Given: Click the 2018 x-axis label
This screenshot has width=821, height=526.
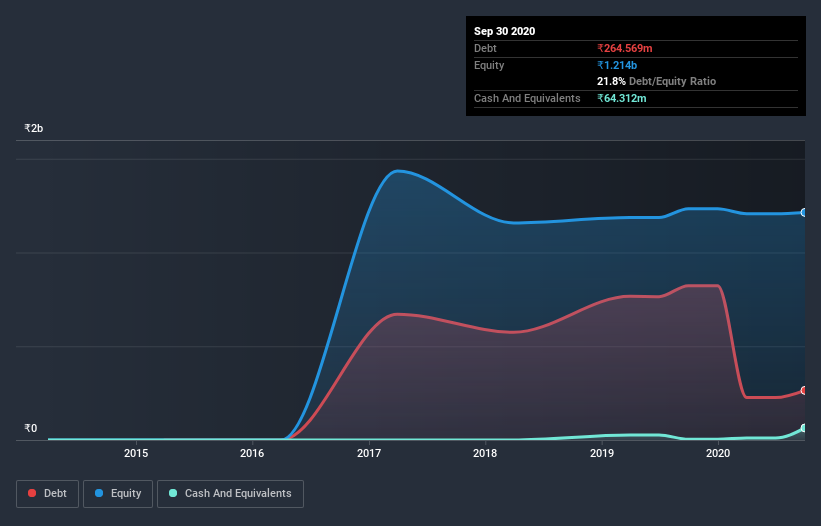Looking at the screenshot, I should click(x=485, y=453).
